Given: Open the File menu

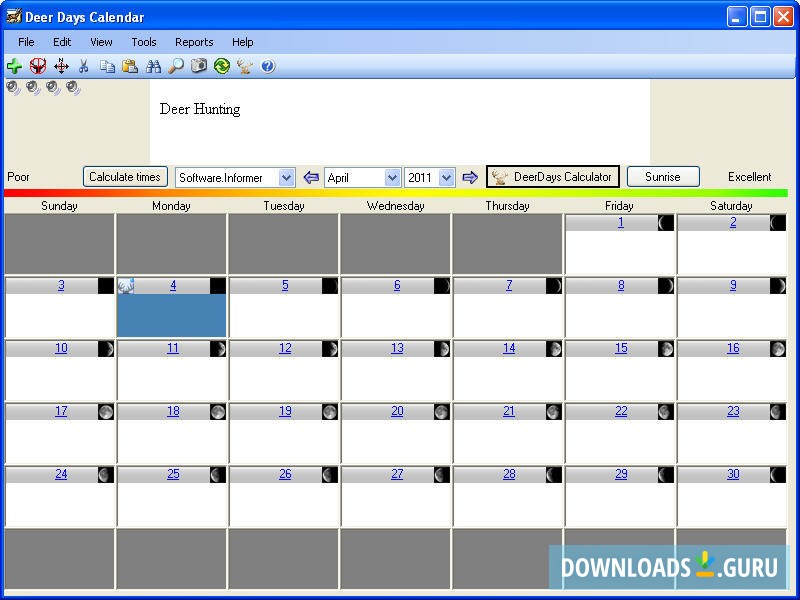Looking at the screenshot, I should [26, 42].
